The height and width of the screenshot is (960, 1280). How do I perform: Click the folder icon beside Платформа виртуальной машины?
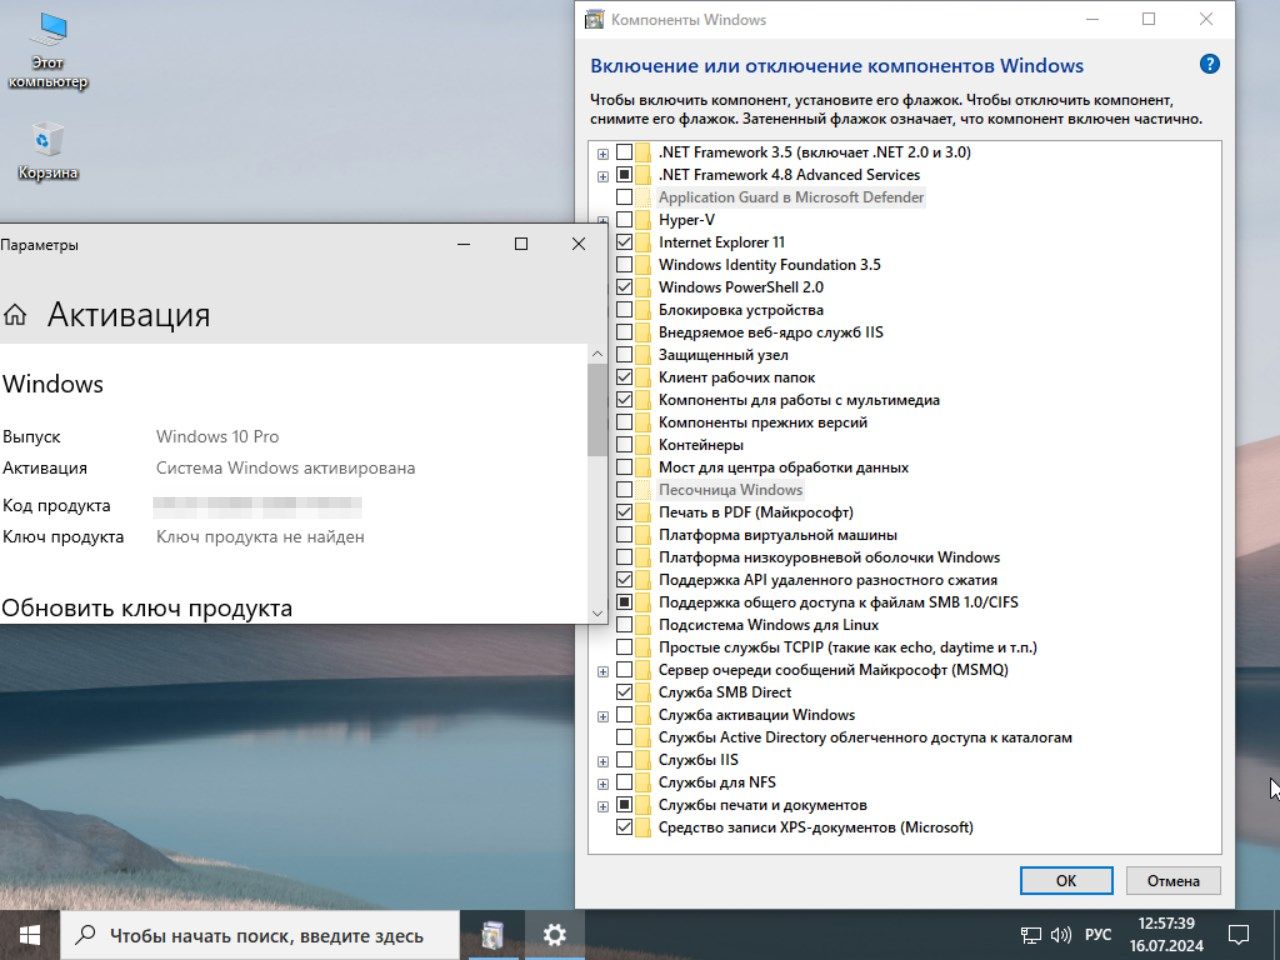coord(643,535)
